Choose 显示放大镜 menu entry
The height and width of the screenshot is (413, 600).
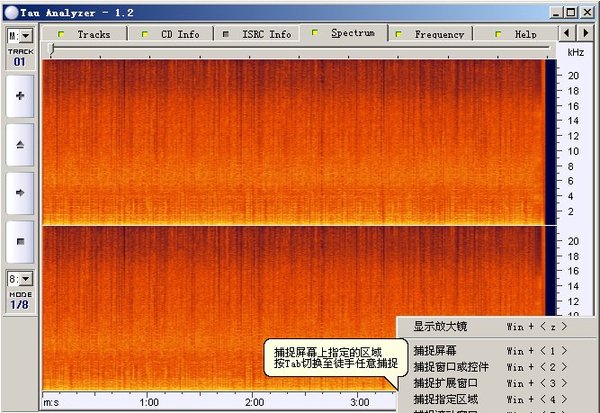point(498,326)
